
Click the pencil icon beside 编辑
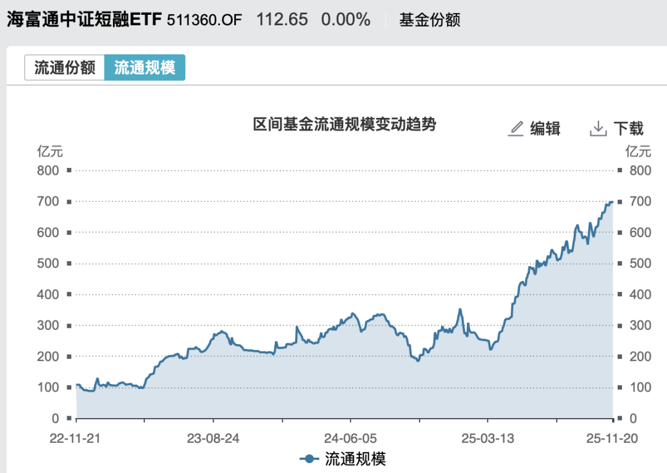point(516,128)
